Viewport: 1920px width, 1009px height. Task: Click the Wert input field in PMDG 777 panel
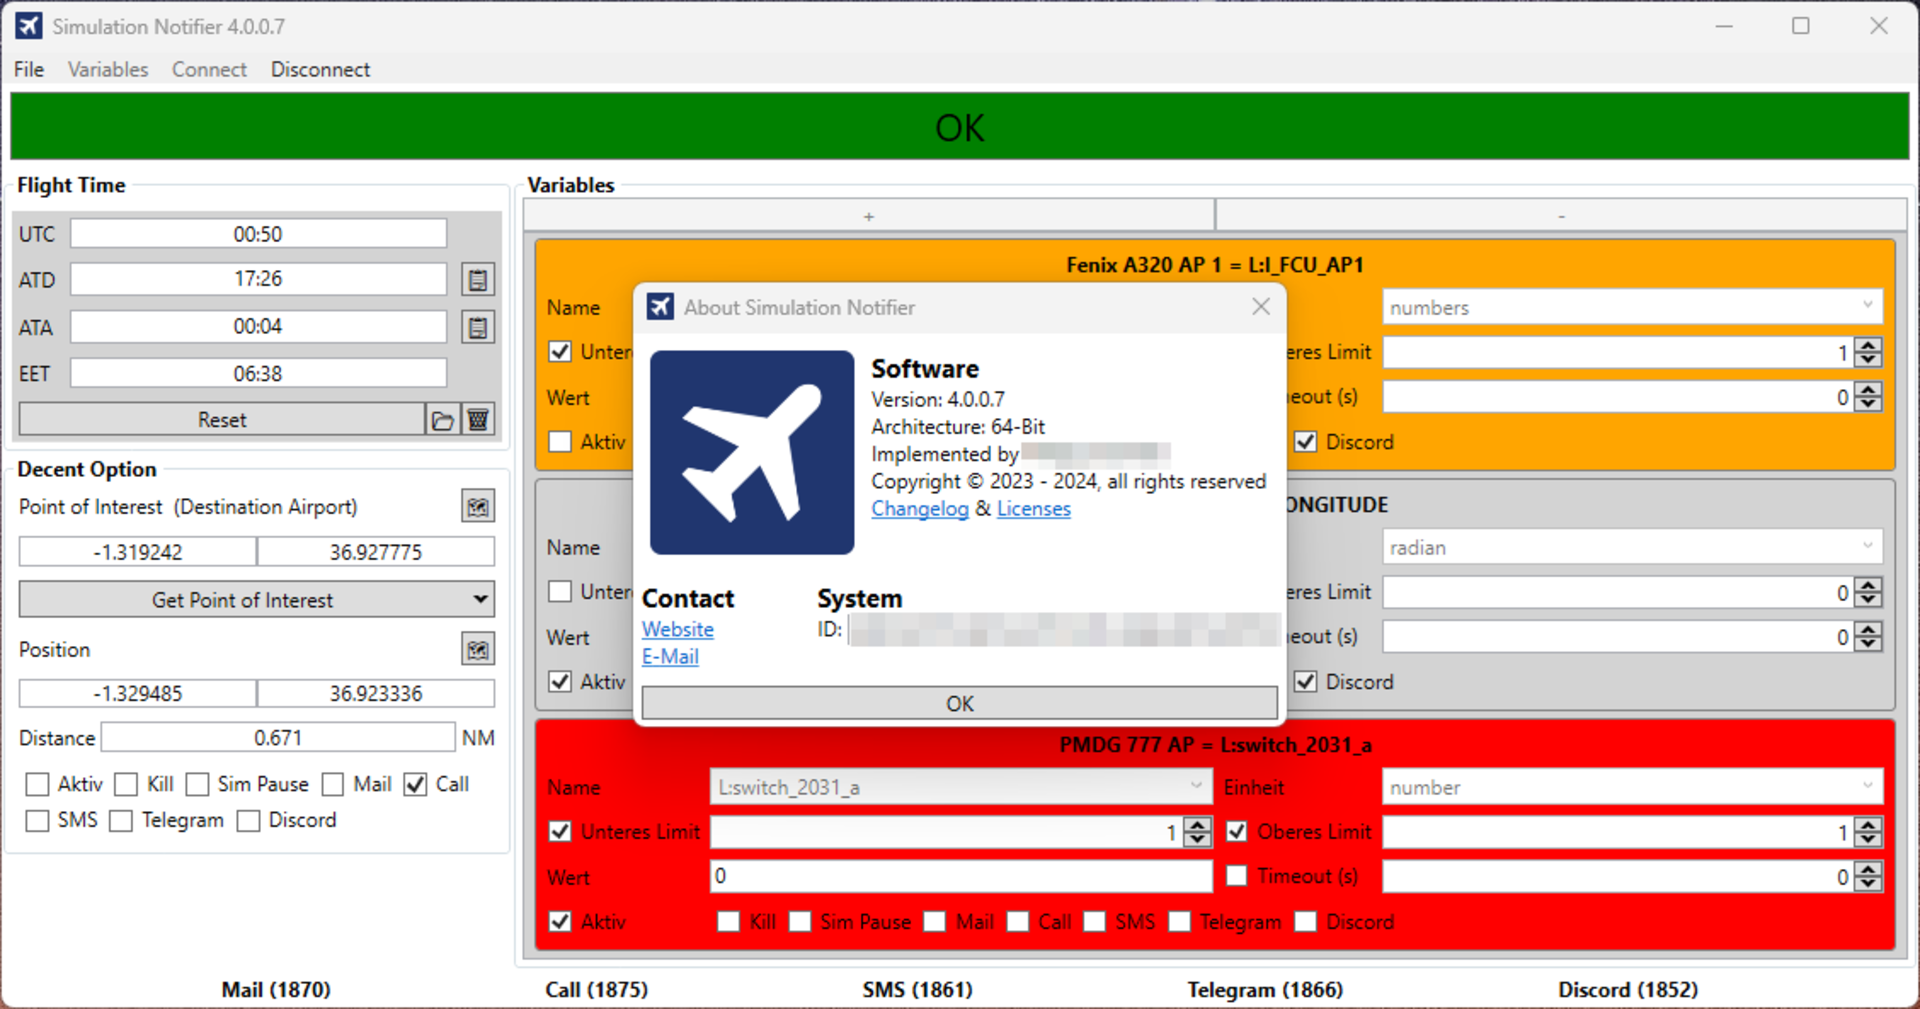(960, 877)
